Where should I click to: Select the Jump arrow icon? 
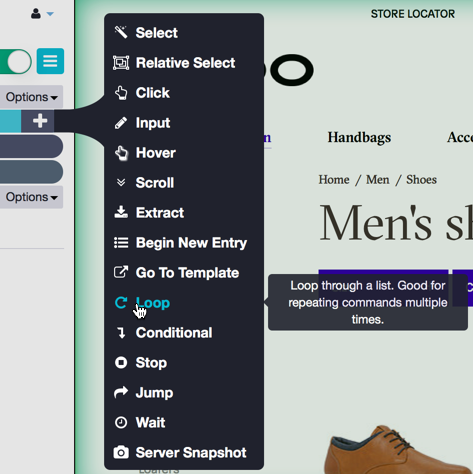point(121,392)
